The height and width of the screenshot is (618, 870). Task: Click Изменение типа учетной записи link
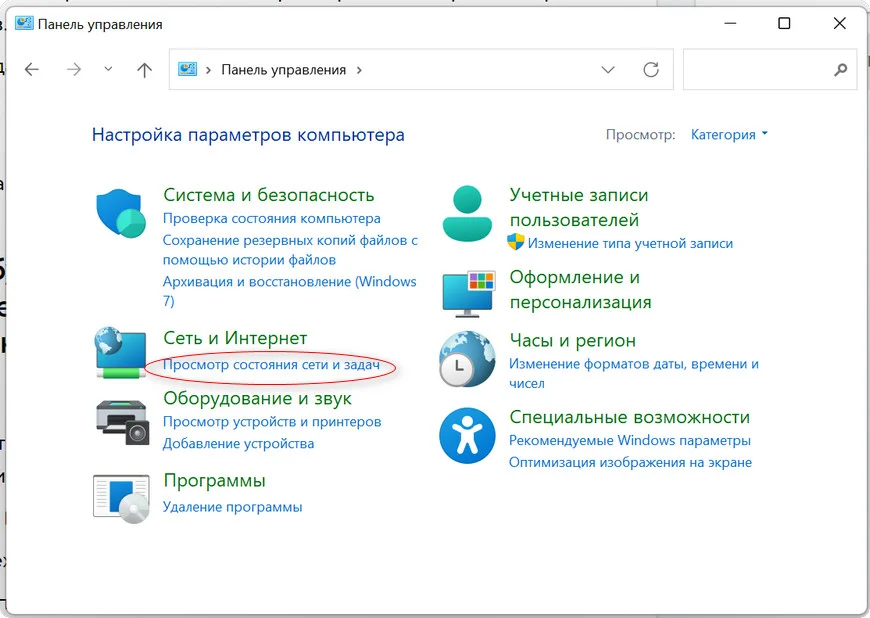coord(630,243)
